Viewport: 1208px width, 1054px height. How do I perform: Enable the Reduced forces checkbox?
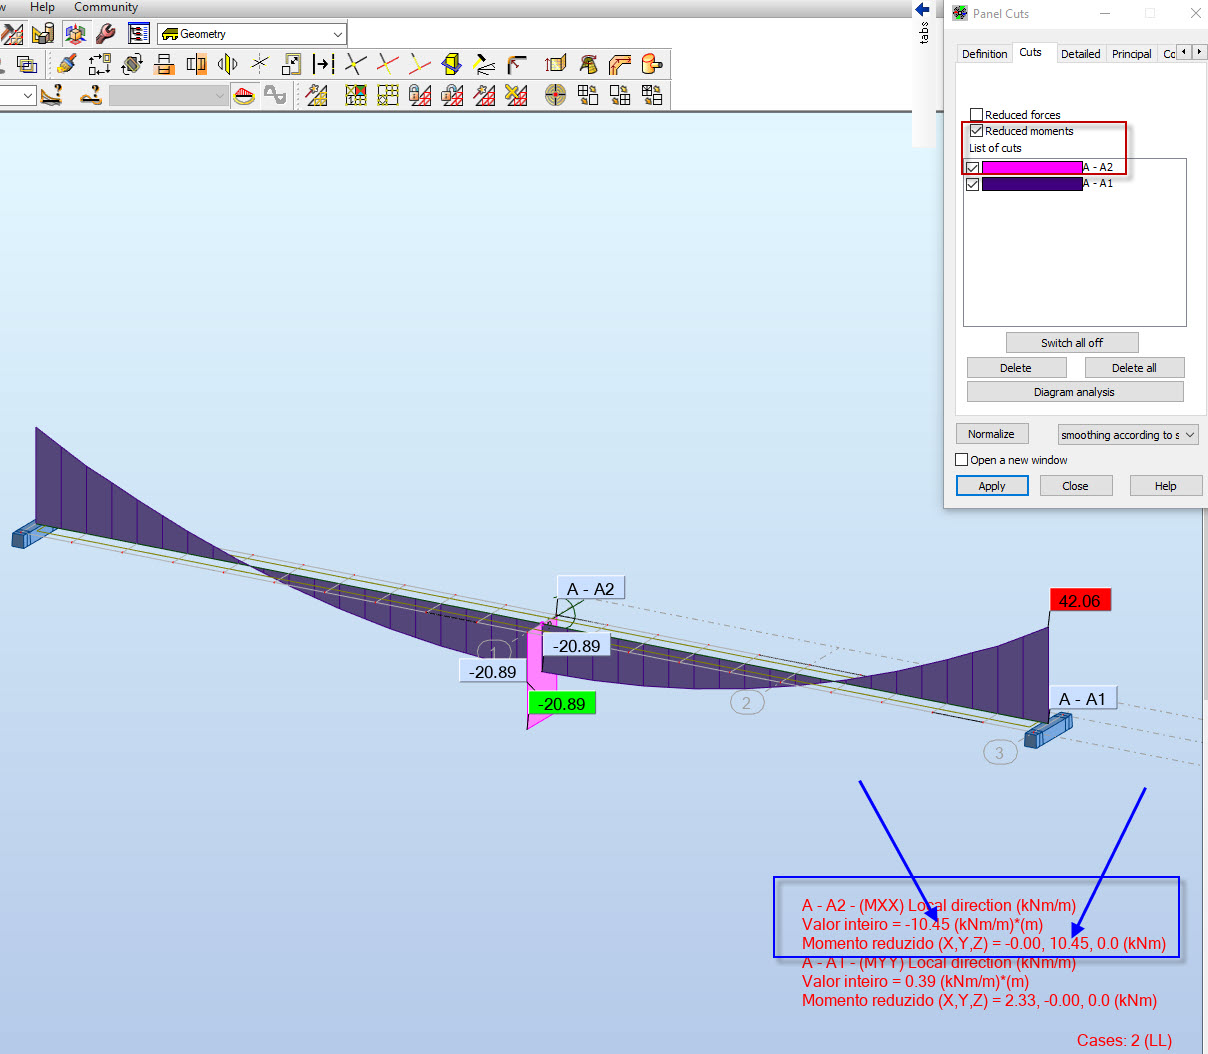(x=977, y=115)
